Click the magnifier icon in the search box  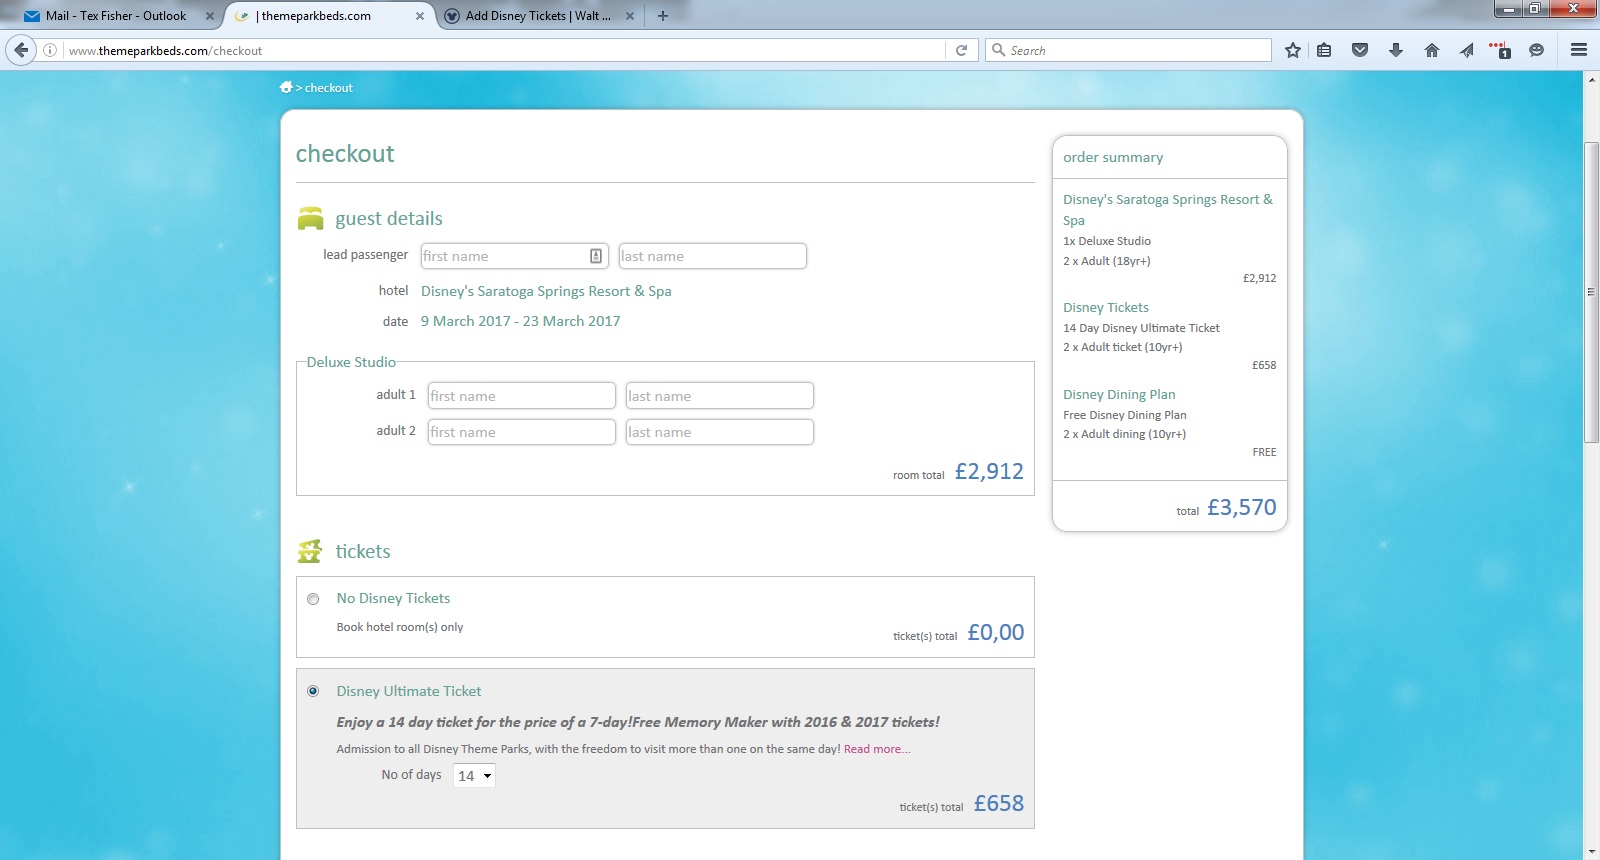coord(998,50)
